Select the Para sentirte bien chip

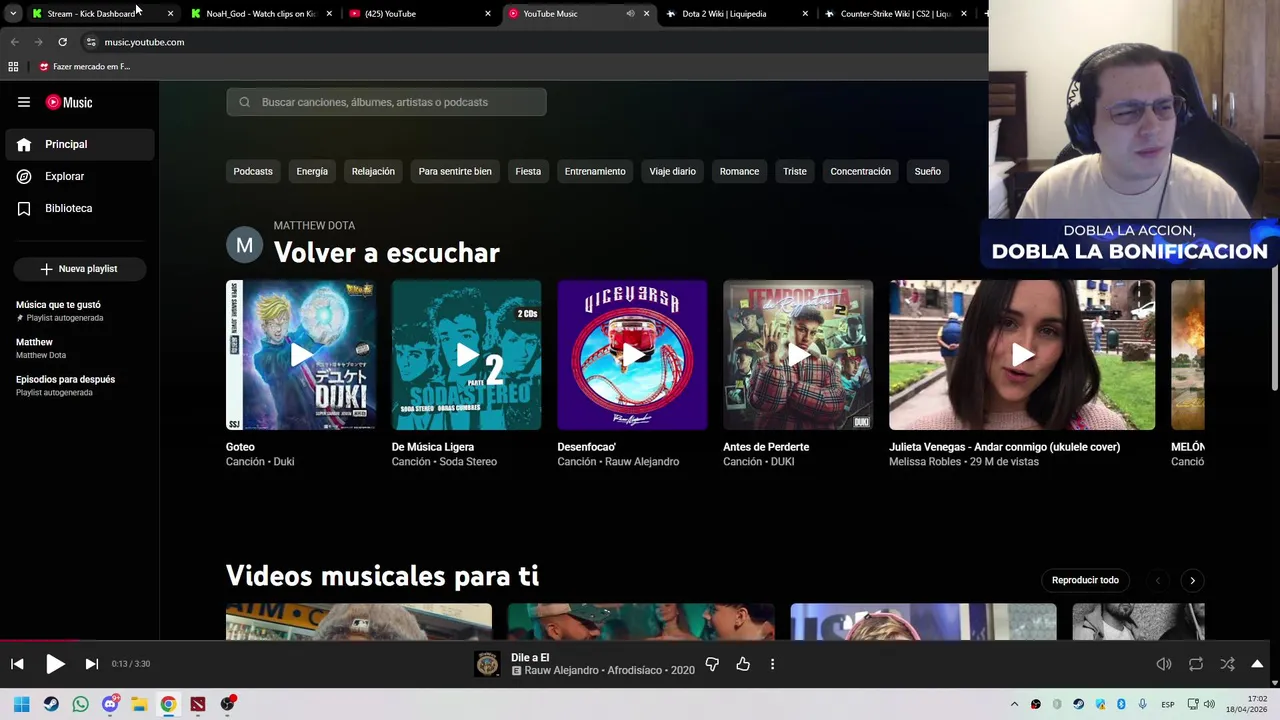point(455,171)
